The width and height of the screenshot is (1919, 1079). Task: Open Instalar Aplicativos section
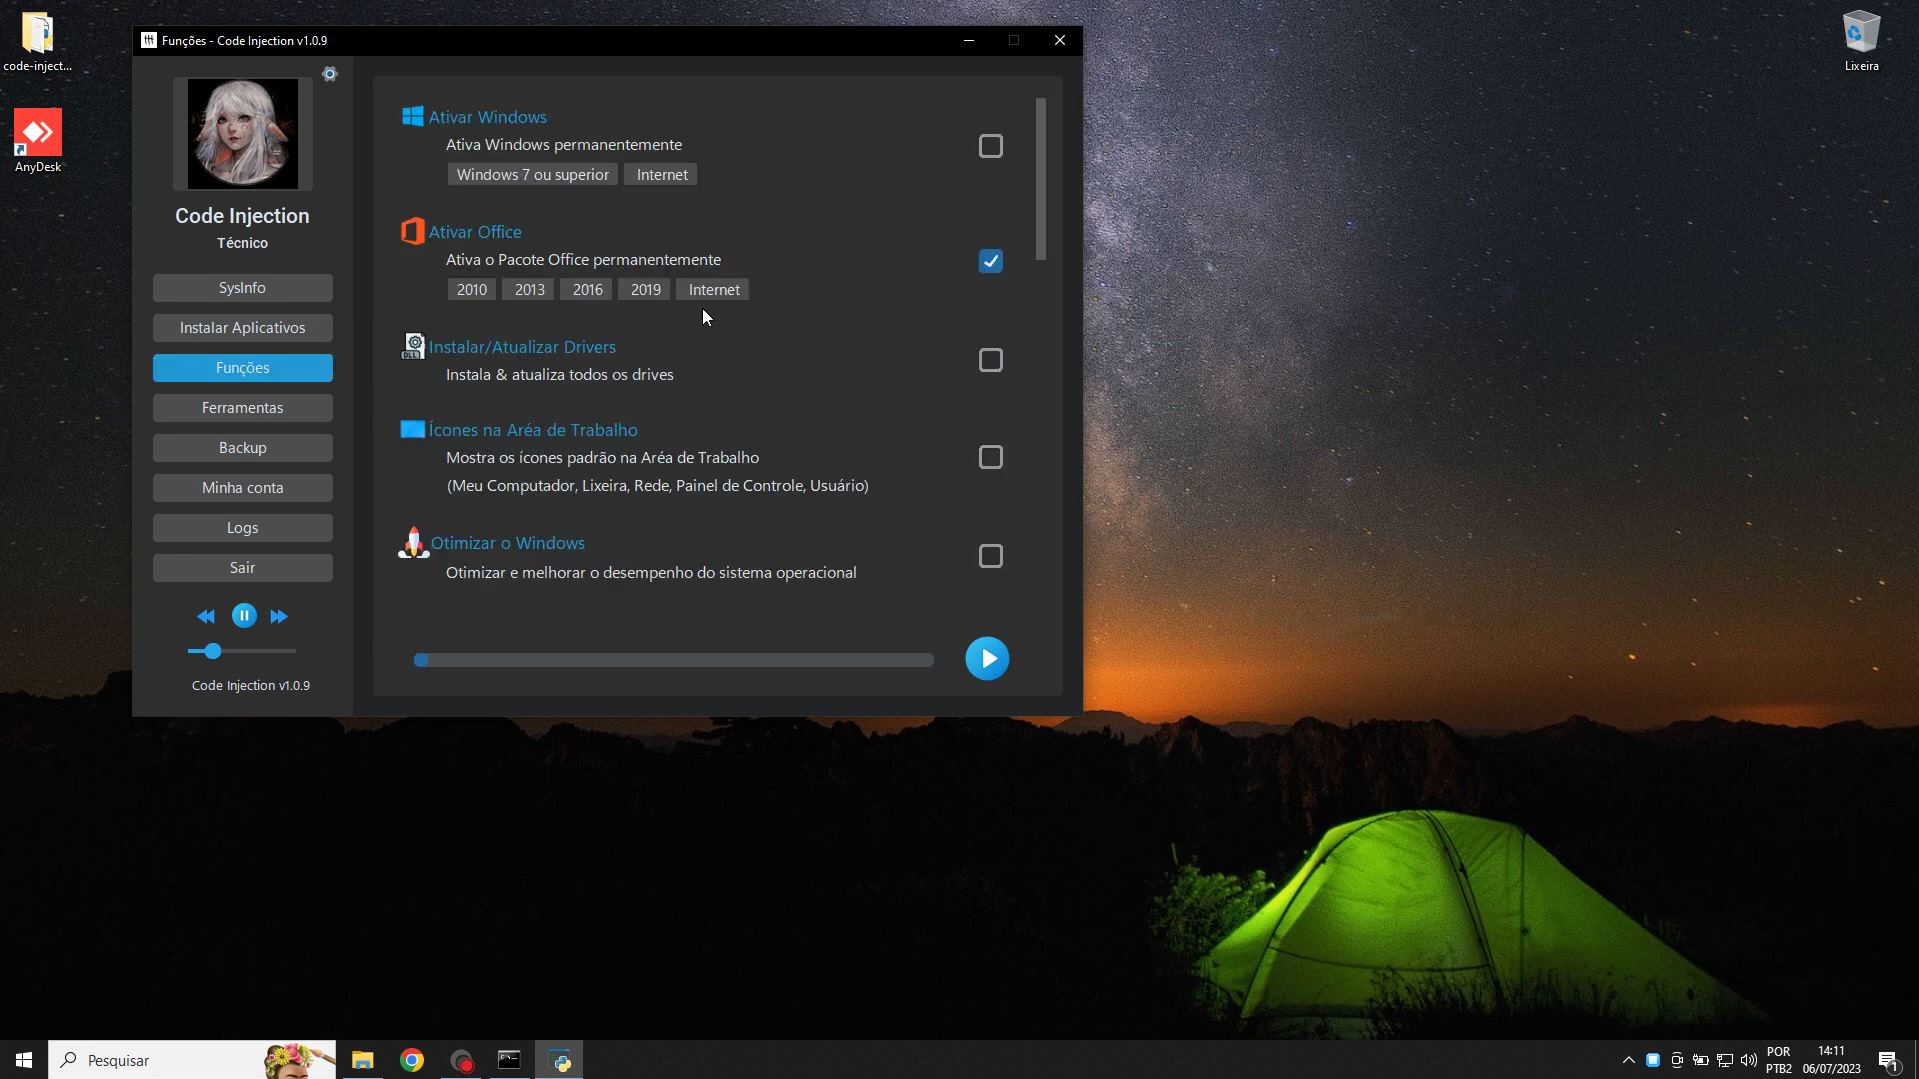click(243, 328)
